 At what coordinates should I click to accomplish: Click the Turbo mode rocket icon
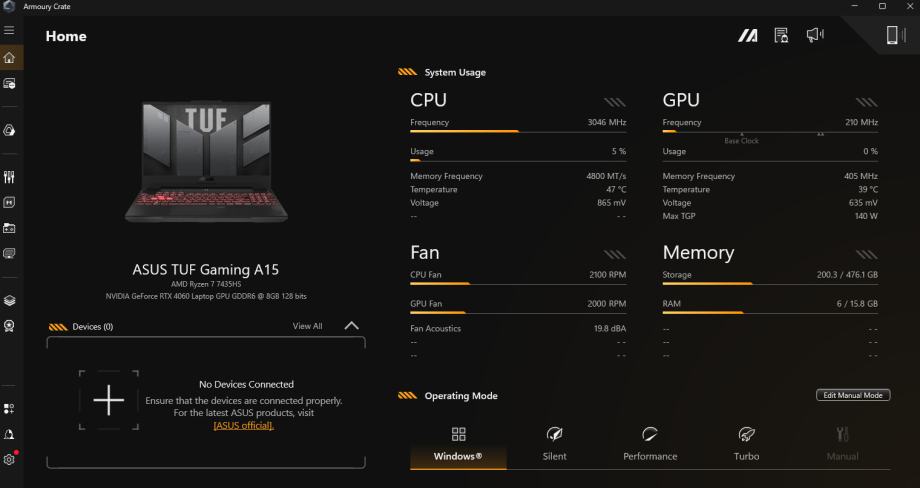pyautogui.click(x=746, y=434)
